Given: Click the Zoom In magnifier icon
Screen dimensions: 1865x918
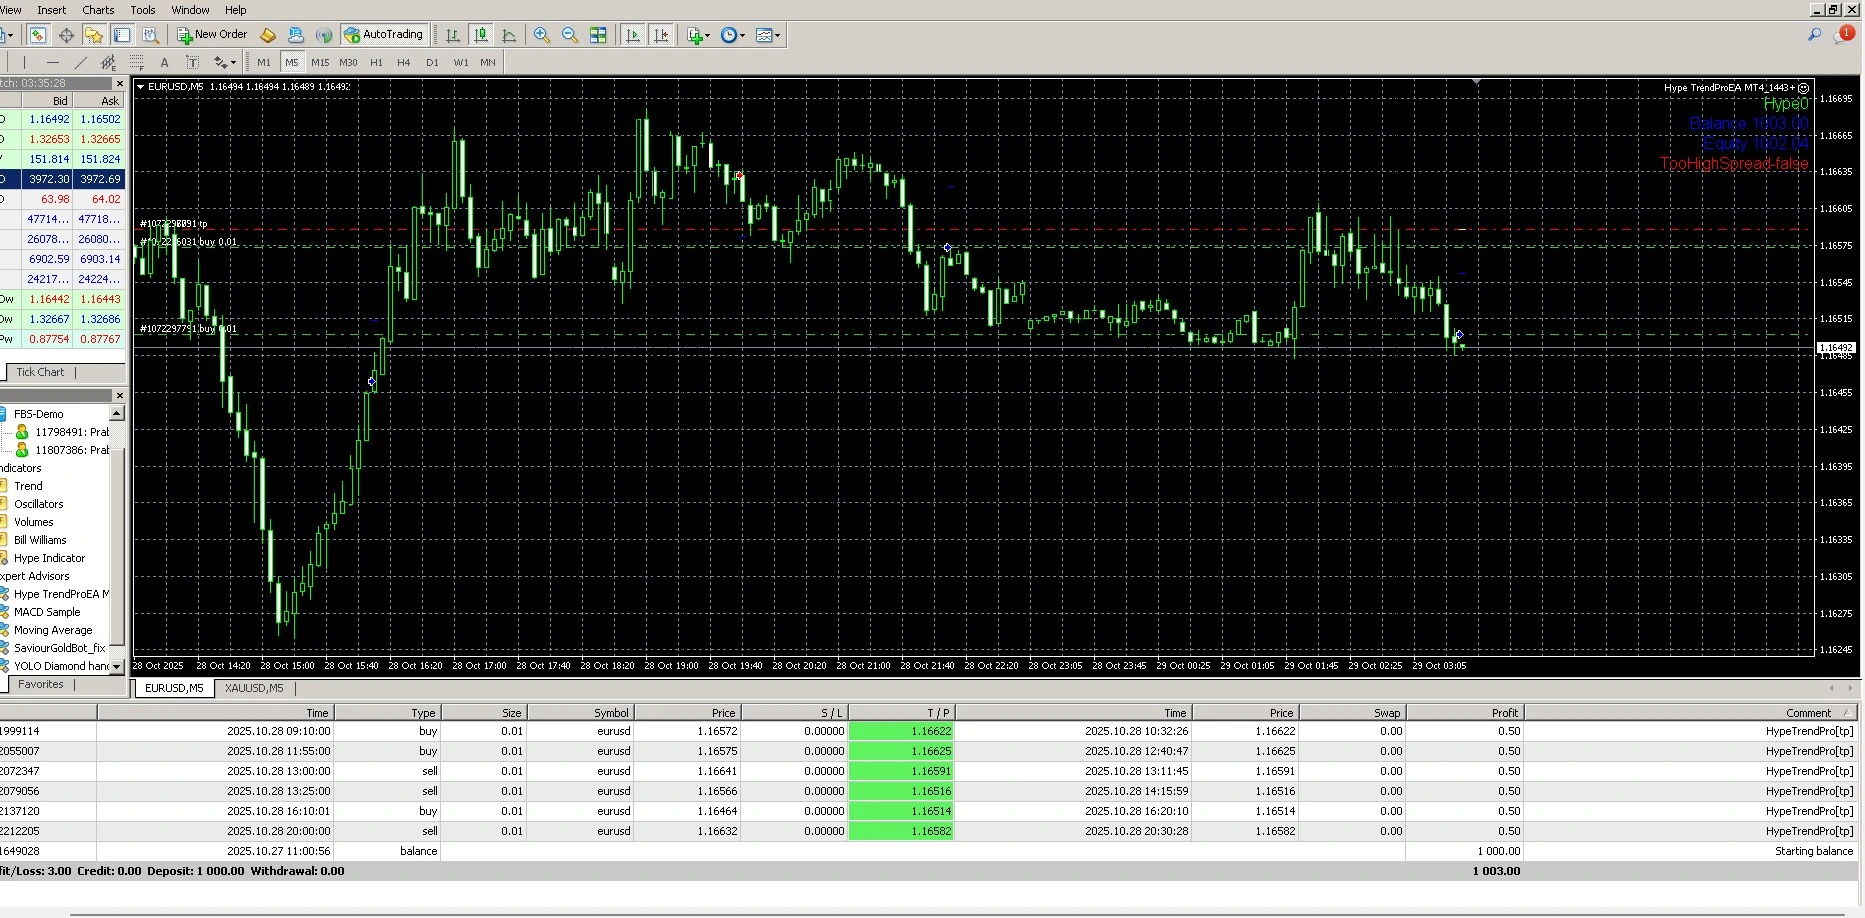Looking at the screenshot, I should (x=542, y=35).
